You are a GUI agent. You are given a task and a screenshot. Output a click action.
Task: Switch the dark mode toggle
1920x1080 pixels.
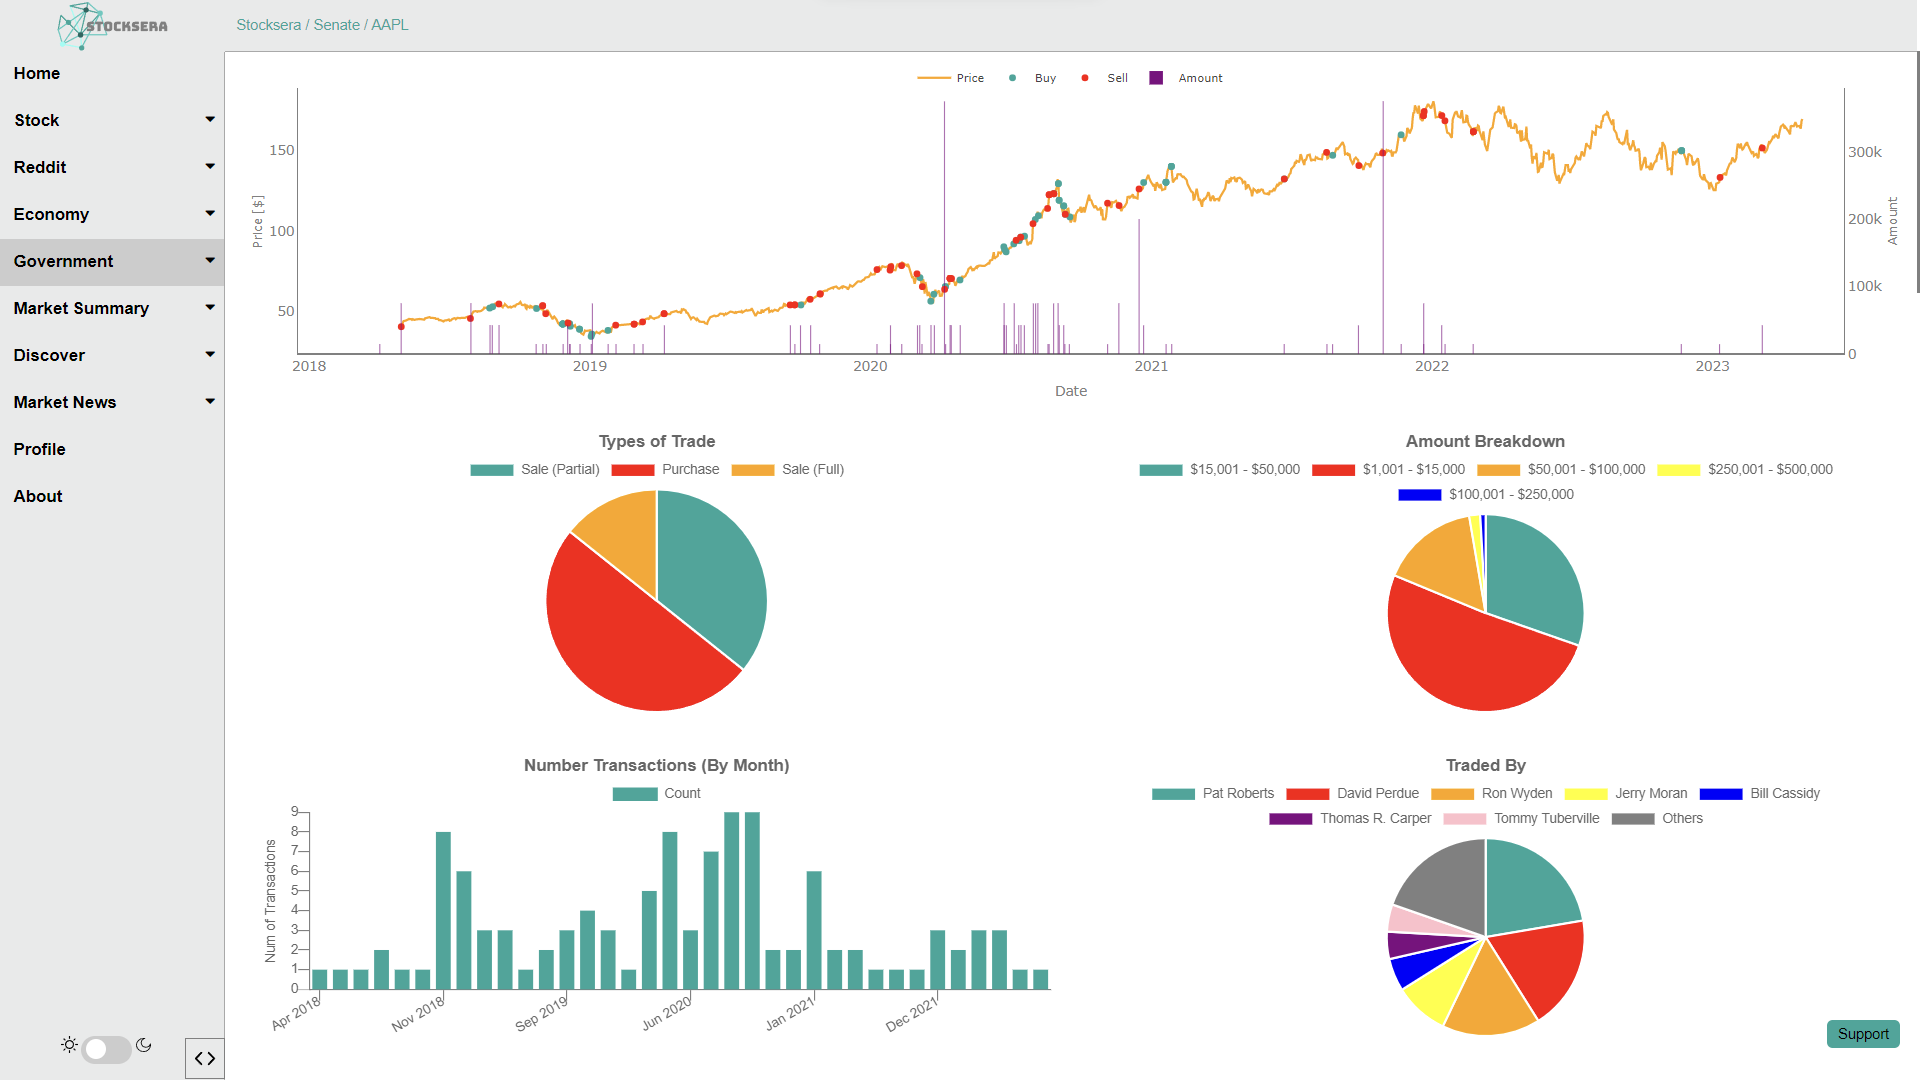coord(106,1049)
